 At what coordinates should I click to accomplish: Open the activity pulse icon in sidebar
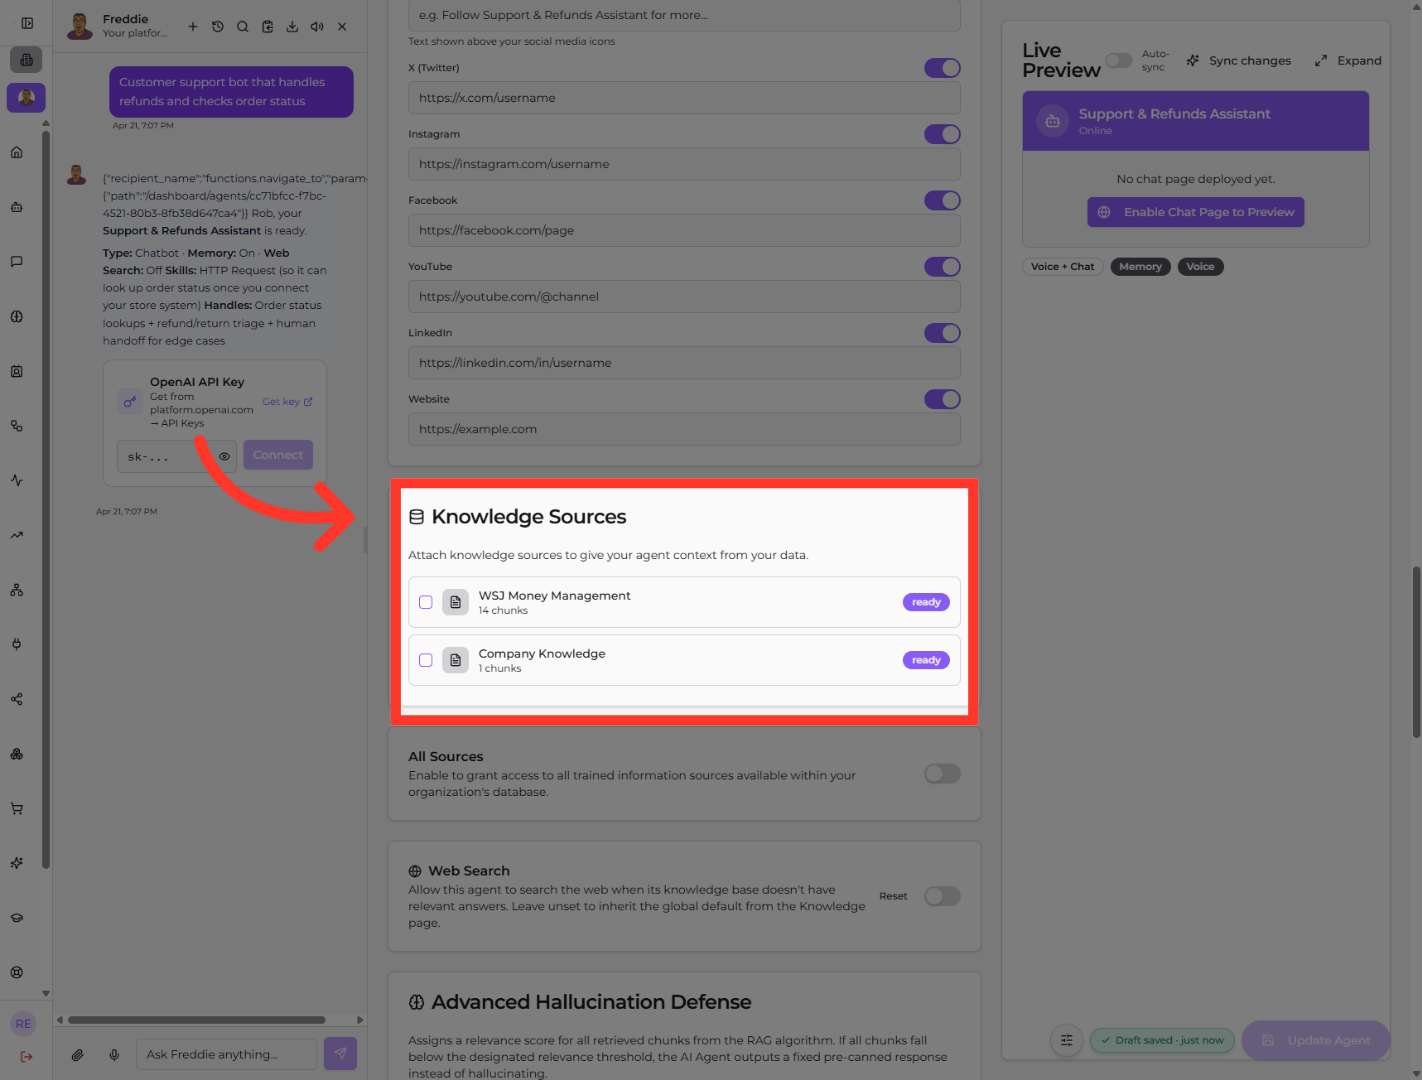[17, 480]
